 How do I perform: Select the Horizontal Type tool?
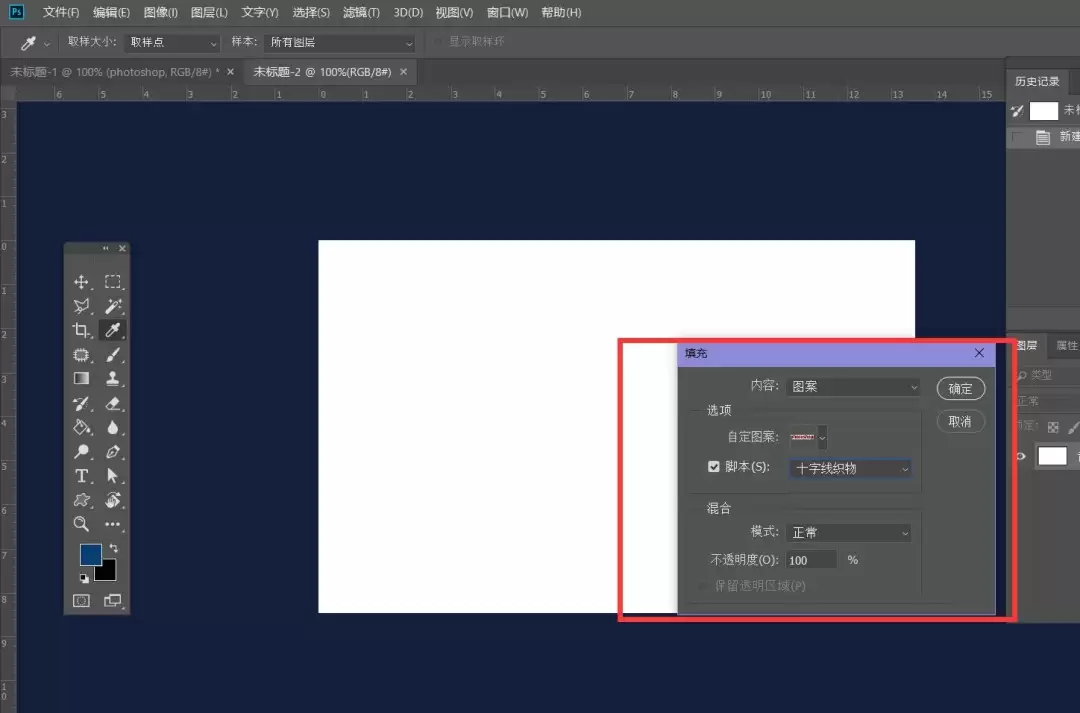coord(81,475)
